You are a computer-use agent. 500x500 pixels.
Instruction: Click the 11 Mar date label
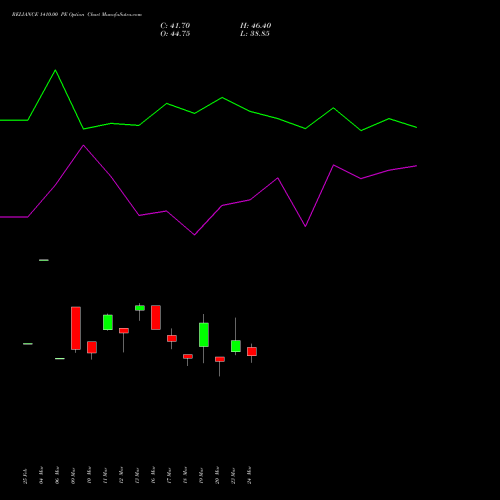[106, 476]
